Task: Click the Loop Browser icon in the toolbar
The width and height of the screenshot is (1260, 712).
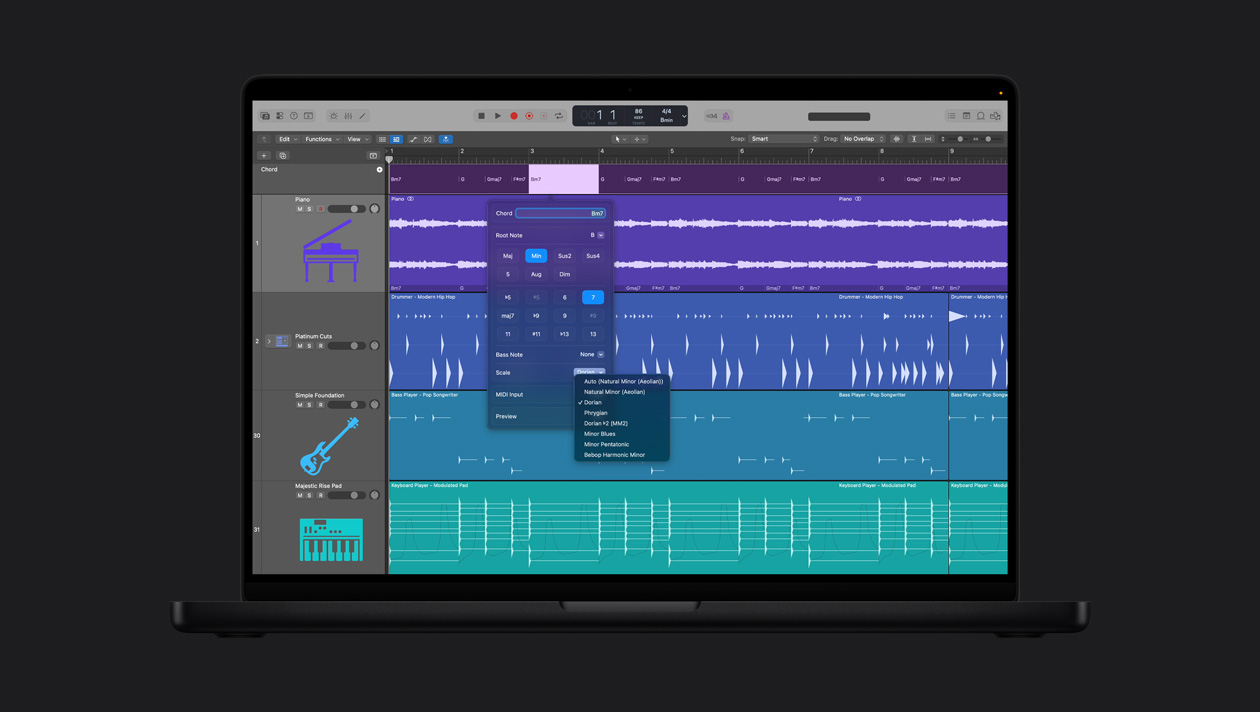Action: tap(980, 116)
